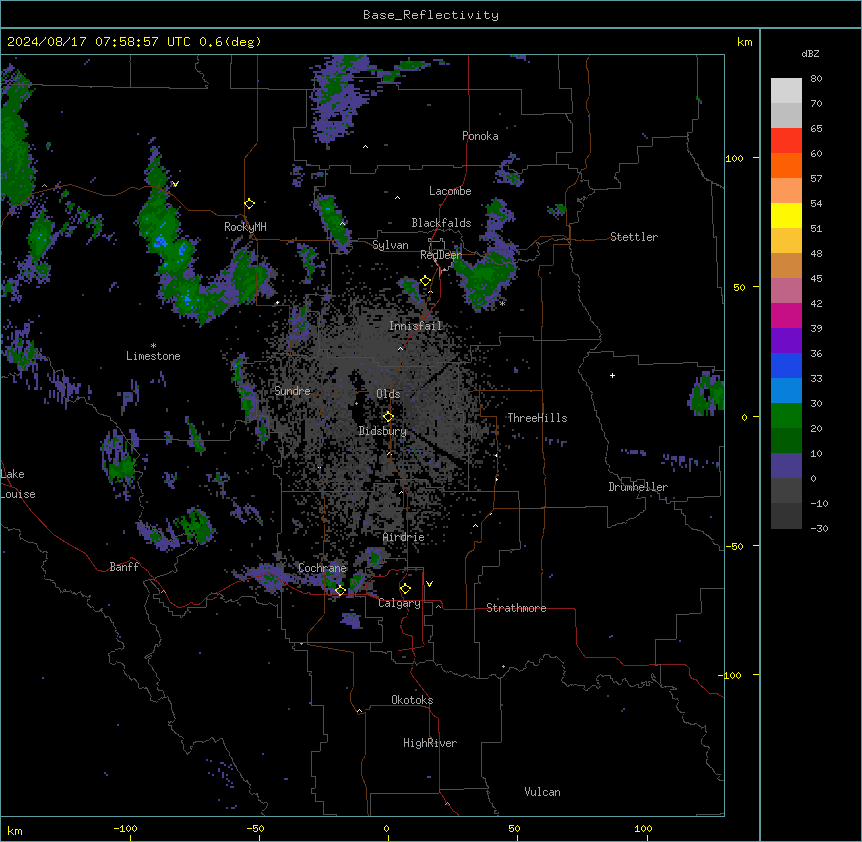Click the ThreeHills label
This screenshot has width=862, height=842.
(x=537, y=418)
